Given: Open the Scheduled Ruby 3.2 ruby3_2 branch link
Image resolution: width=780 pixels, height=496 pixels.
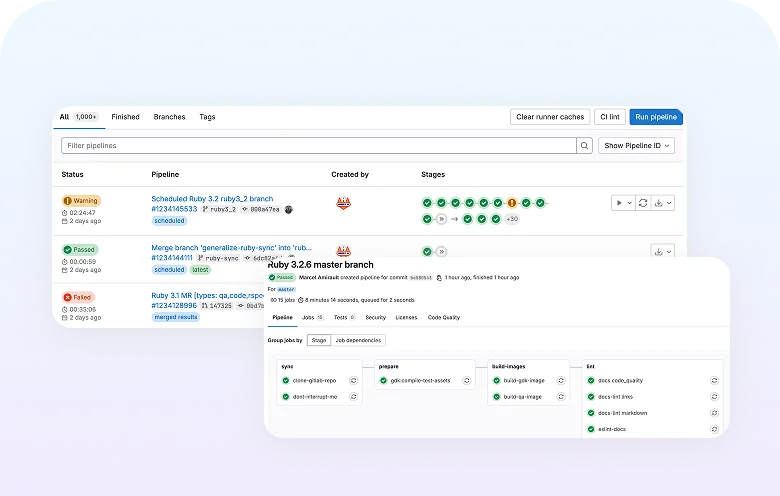Looking at the screenshot, I should click(x=212, y=198).
